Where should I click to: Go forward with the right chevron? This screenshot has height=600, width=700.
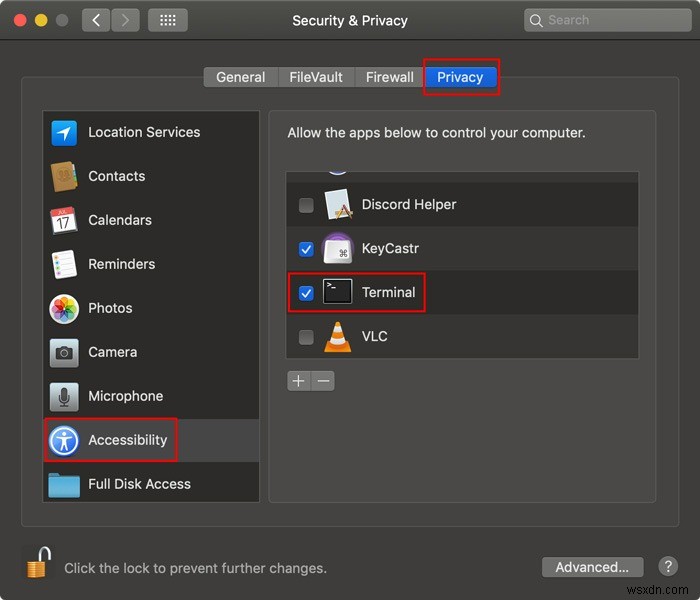[x=125, y=20]
